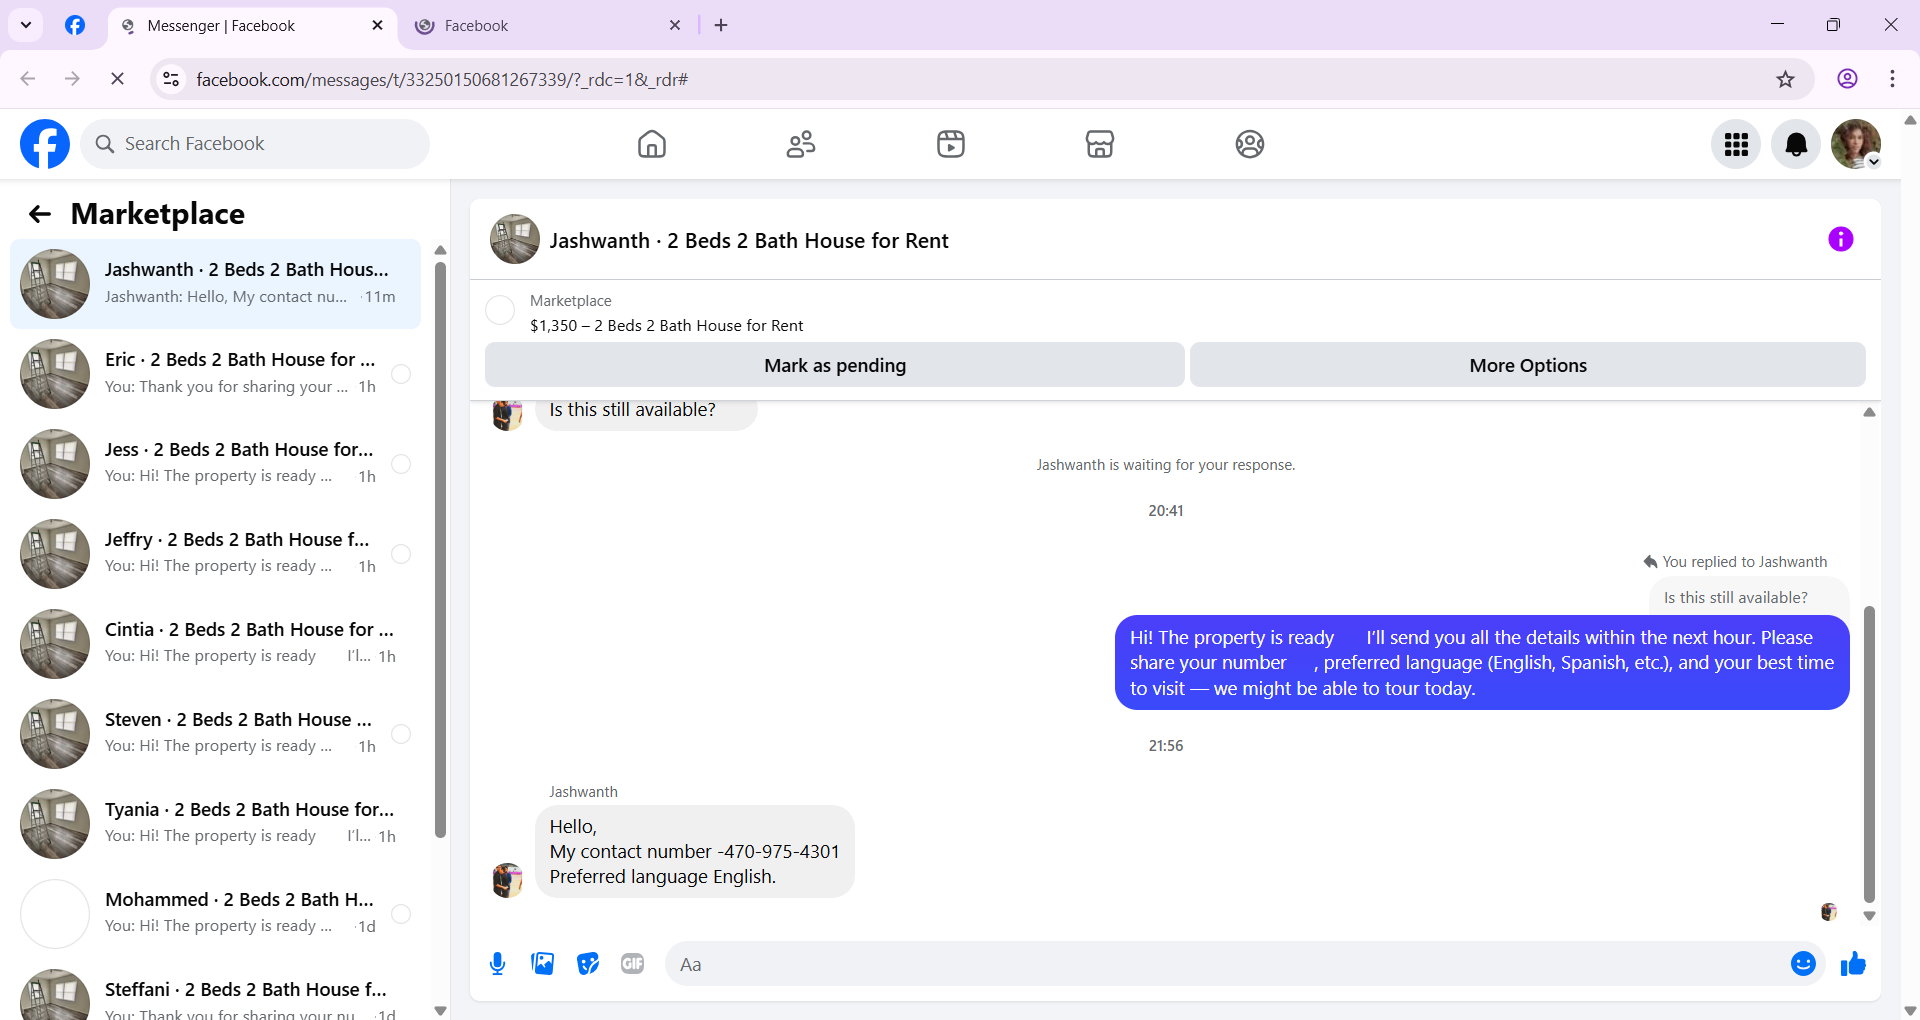Open Jess's conversation in the list
The width and height of the screenshot is (1920, 1020).
coord(215,464)
